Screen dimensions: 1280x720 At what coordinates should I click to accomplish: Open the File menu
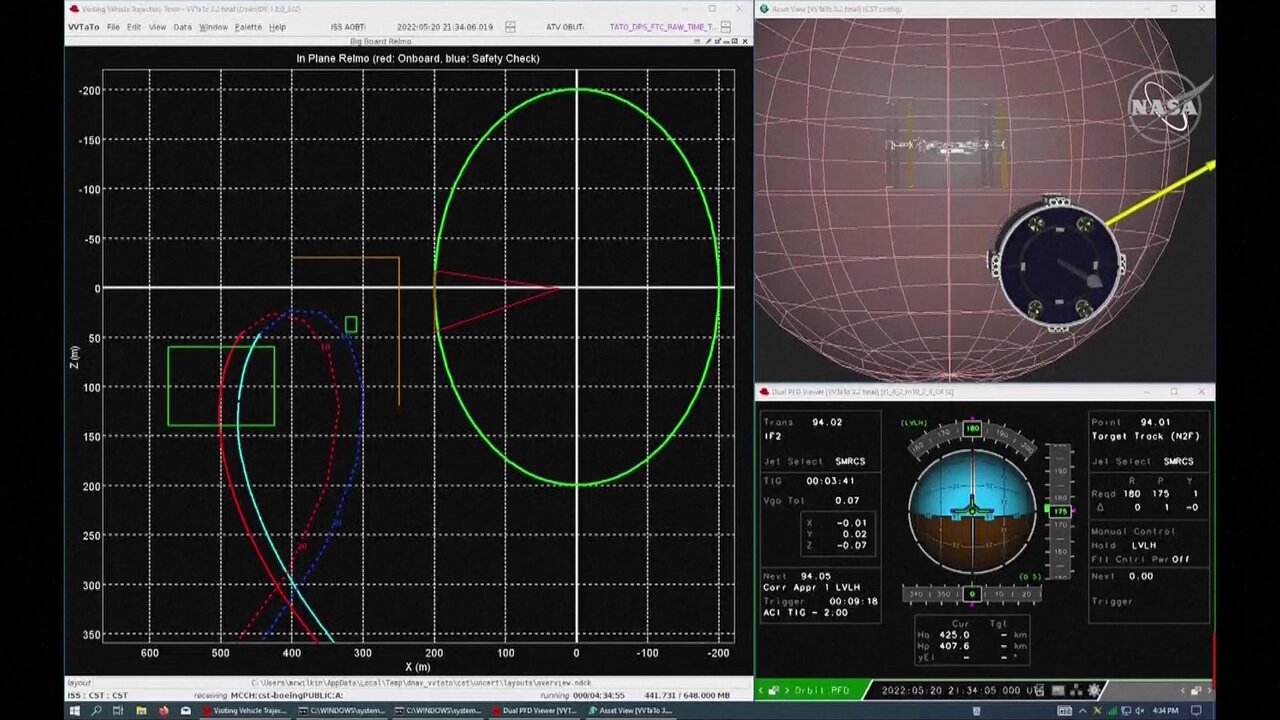113,27
